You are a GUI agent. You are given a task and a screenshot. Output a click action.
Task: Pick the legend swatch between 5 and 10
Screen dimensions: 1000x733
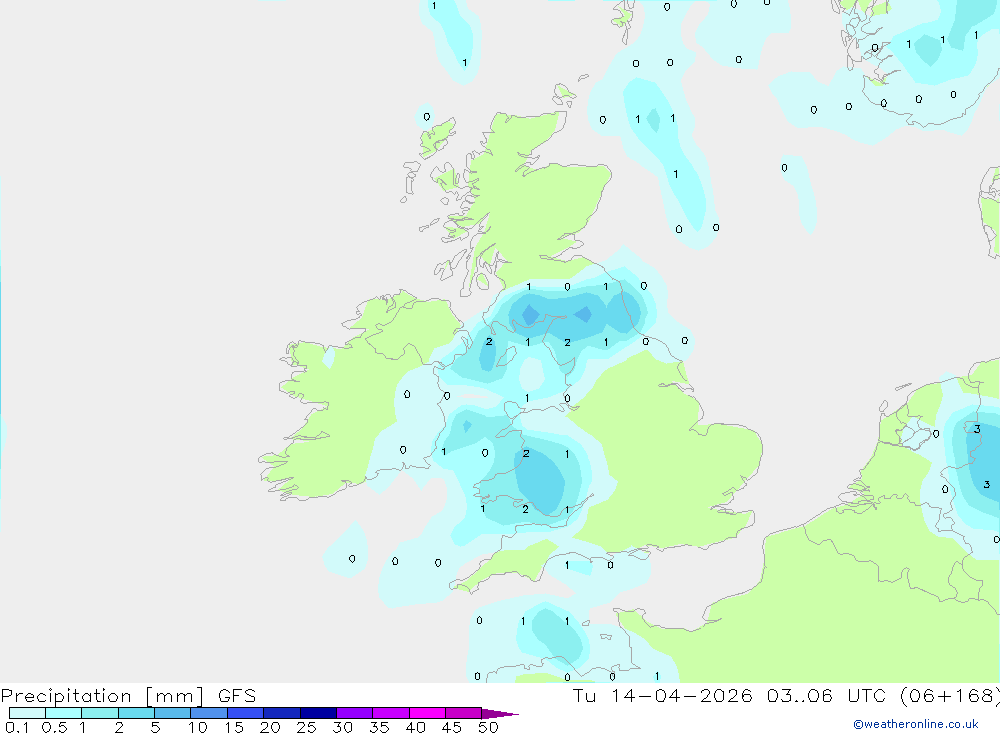(x=173, y=713)
